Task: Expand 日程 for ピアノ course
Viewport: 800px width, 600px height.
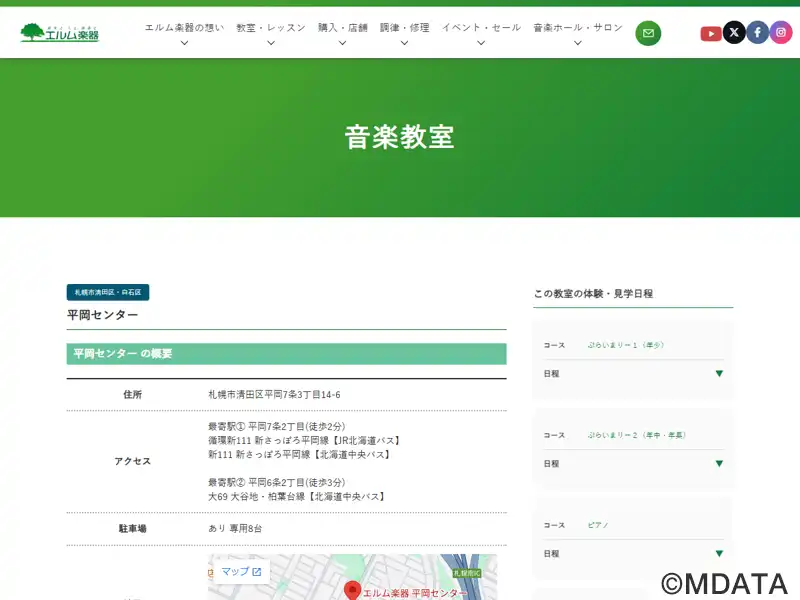Action: coord(718,553)
